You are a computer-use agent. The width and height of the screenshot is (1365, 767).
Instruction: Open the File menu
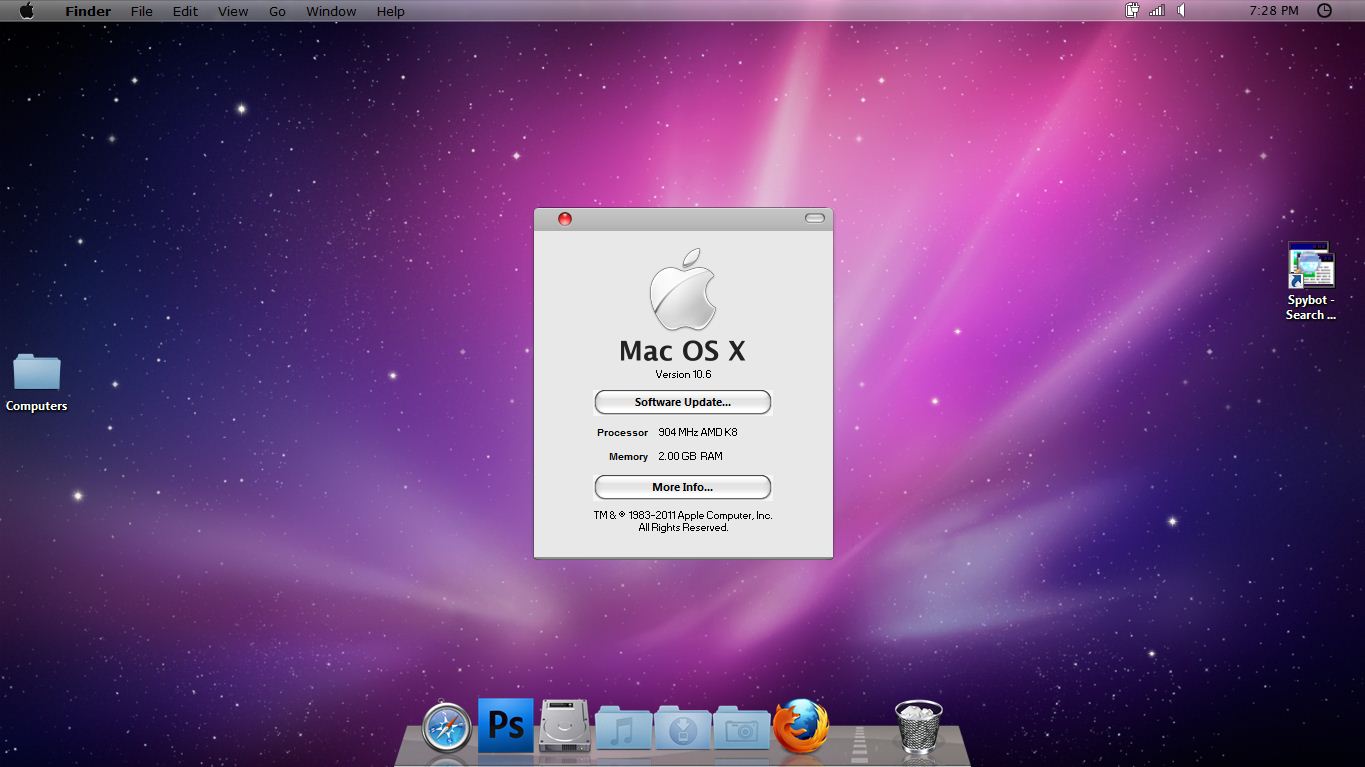click(x=142, y=11)
